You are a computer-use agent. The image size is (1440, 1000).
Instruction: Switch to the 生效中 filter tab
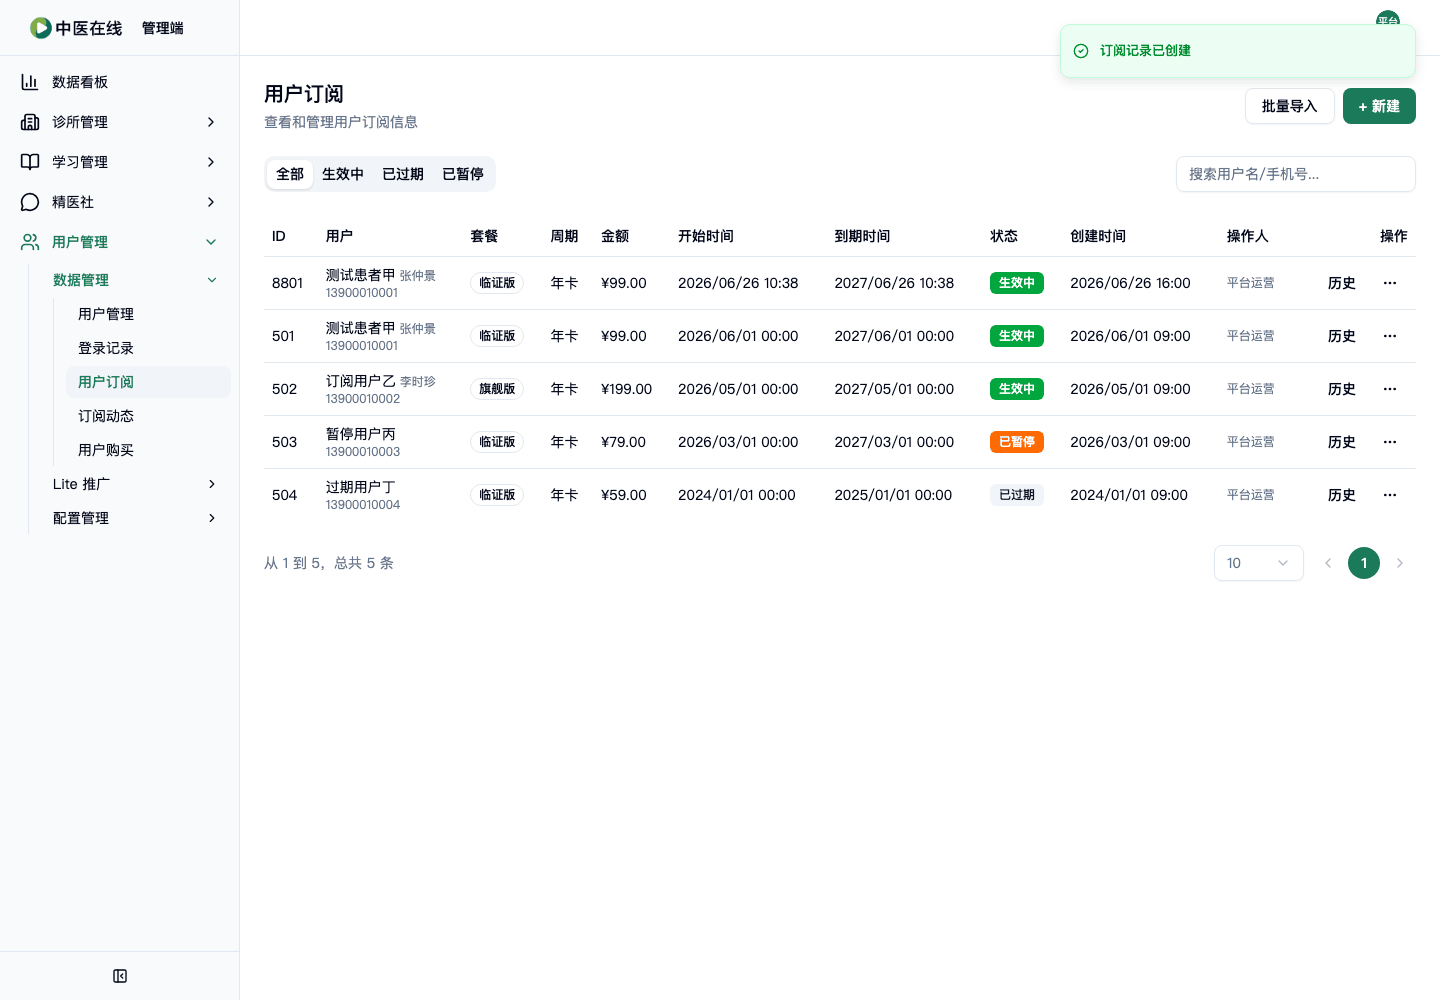pos(343,174)
